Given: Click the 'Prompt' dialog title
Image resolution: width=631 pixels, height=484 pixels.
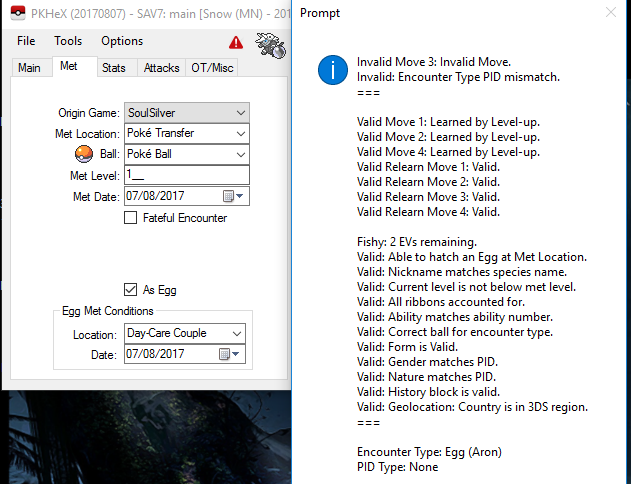Looking at the screenshot, I should click(320, 13).
